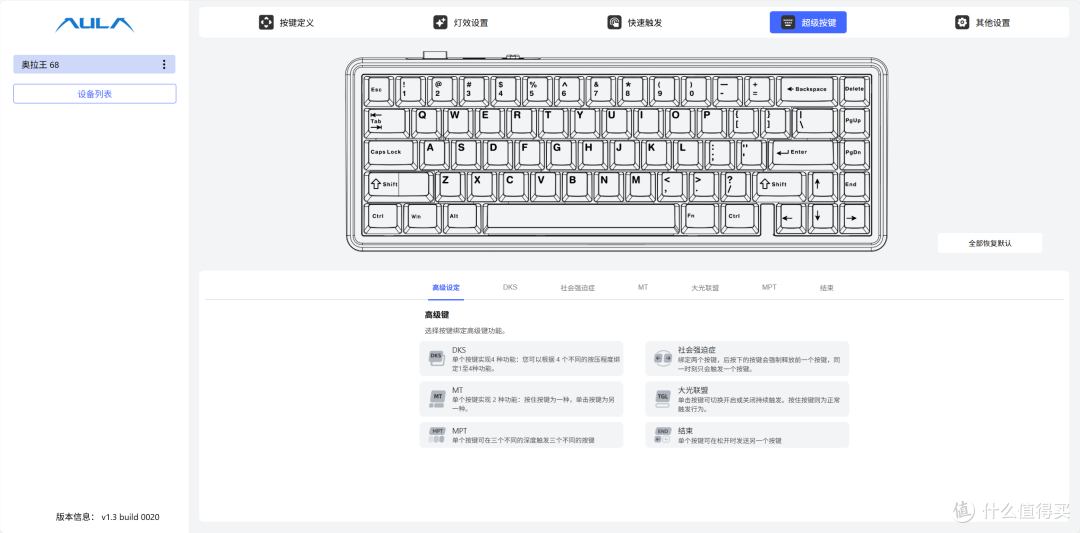Click the 灯效设置 sparkle icon
The image size is (1080, 533).
tap(440, 23)
